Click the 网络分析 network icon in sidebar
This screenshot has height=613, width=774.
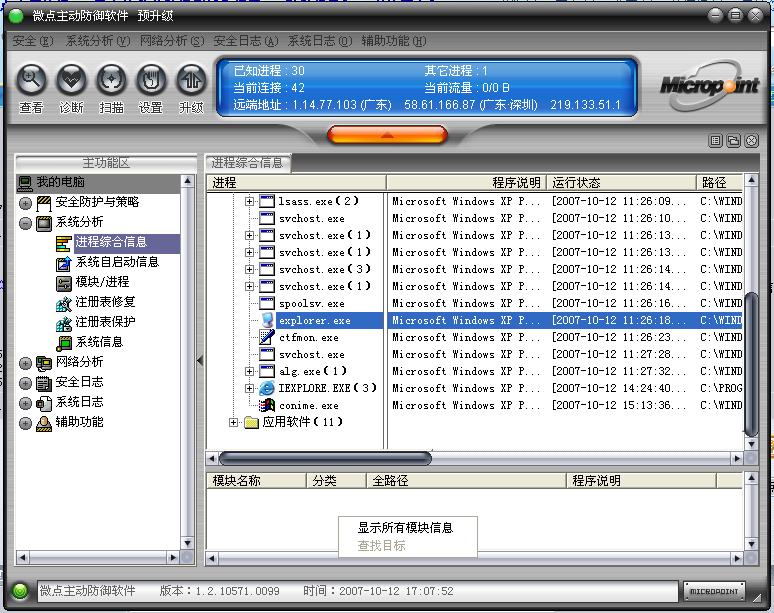click(44, 363)
